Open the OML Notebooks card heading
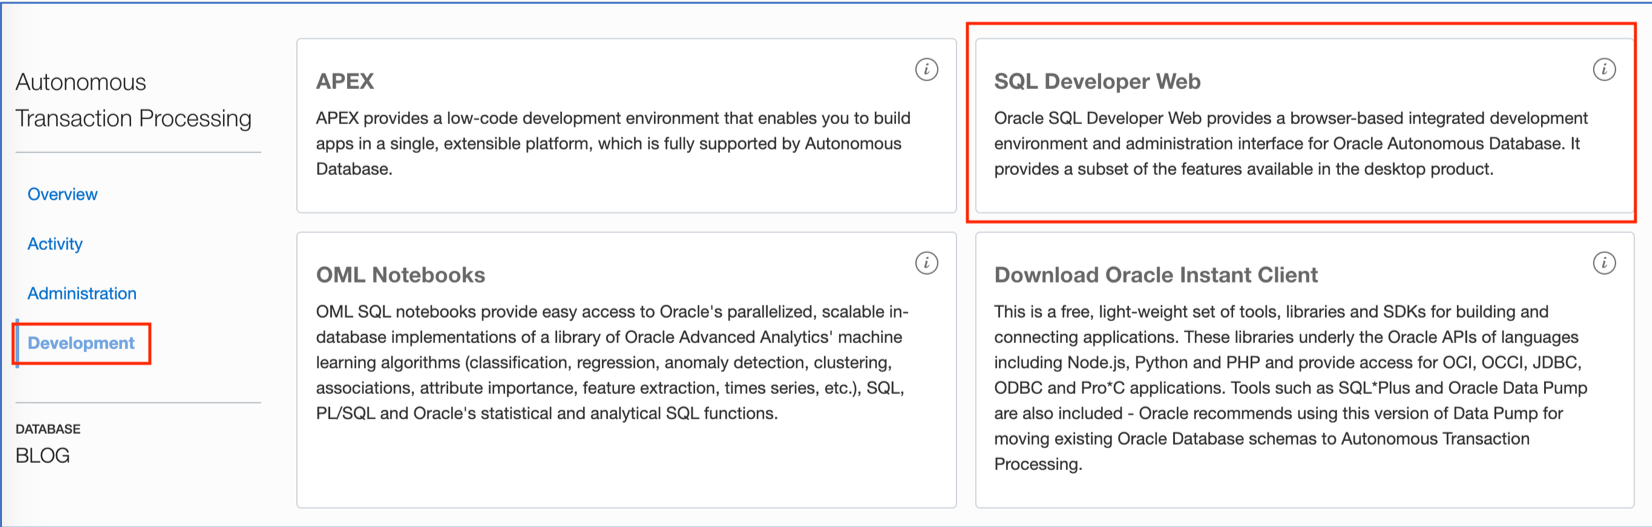 pyautogui.click(x=400, y=275)
